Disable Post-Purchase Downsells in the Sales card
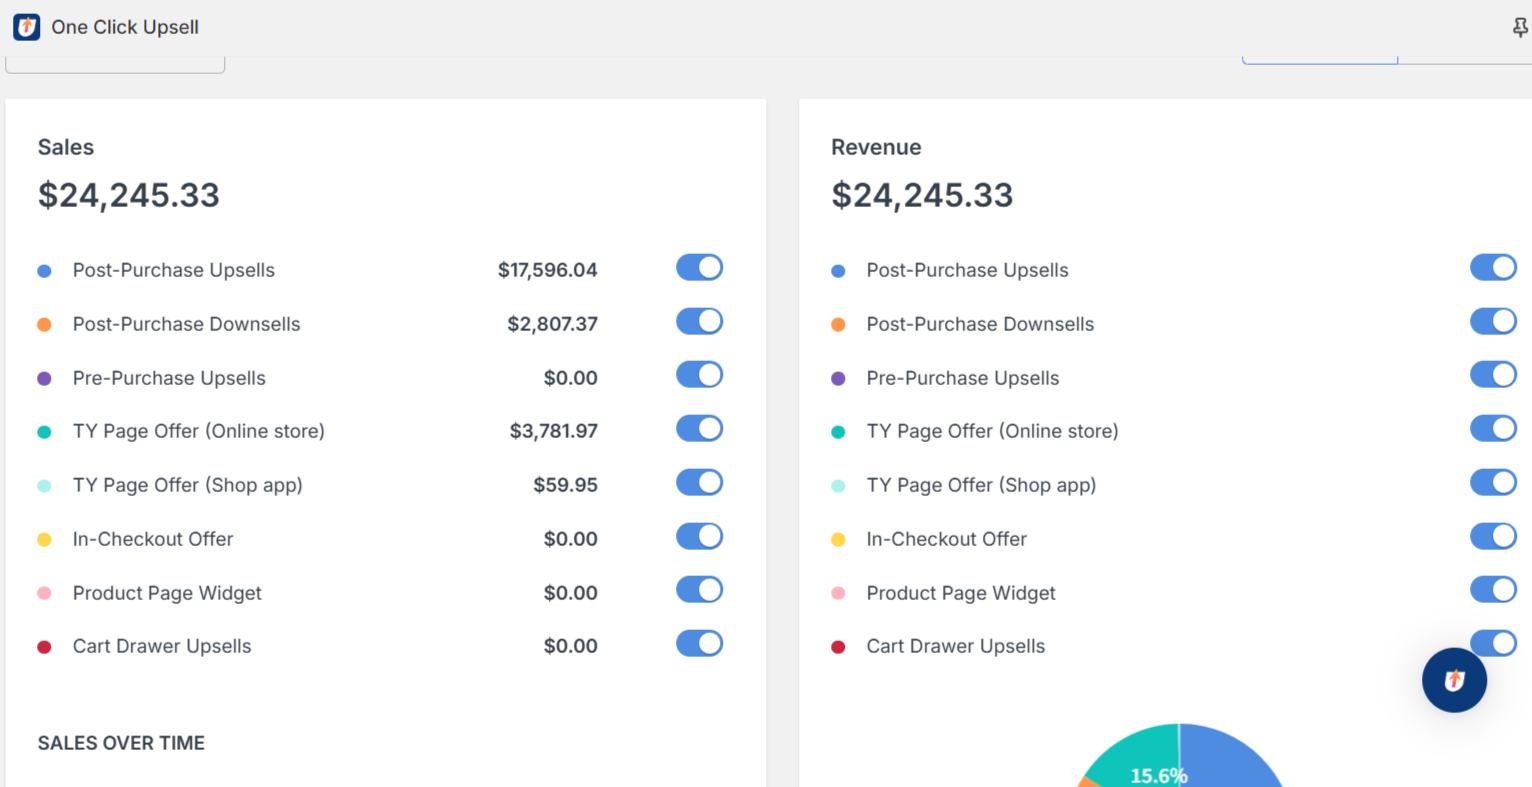The height and width of the screenshot is (787, 1532). click(x=699, y=322)
